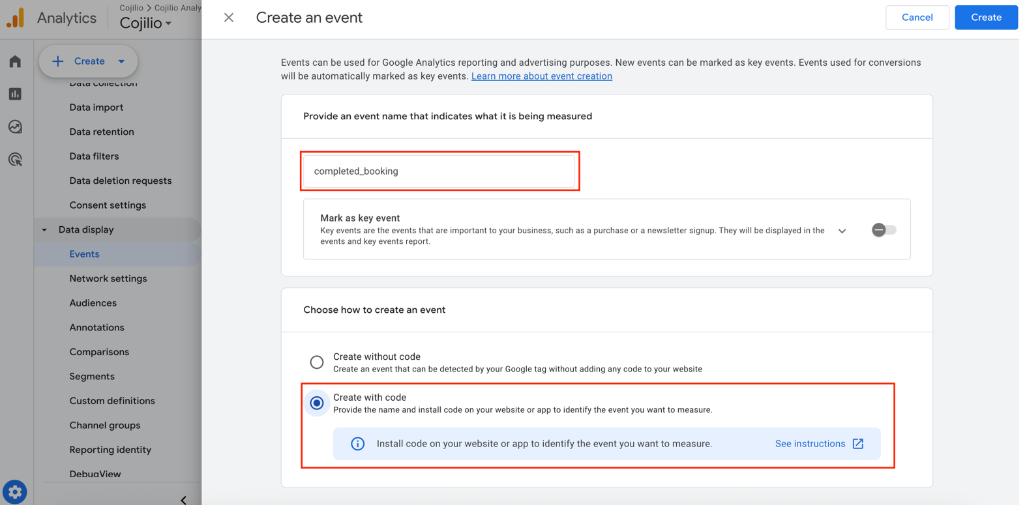
Task: Collapse the Data display section
Action: (x=44, y=230)
